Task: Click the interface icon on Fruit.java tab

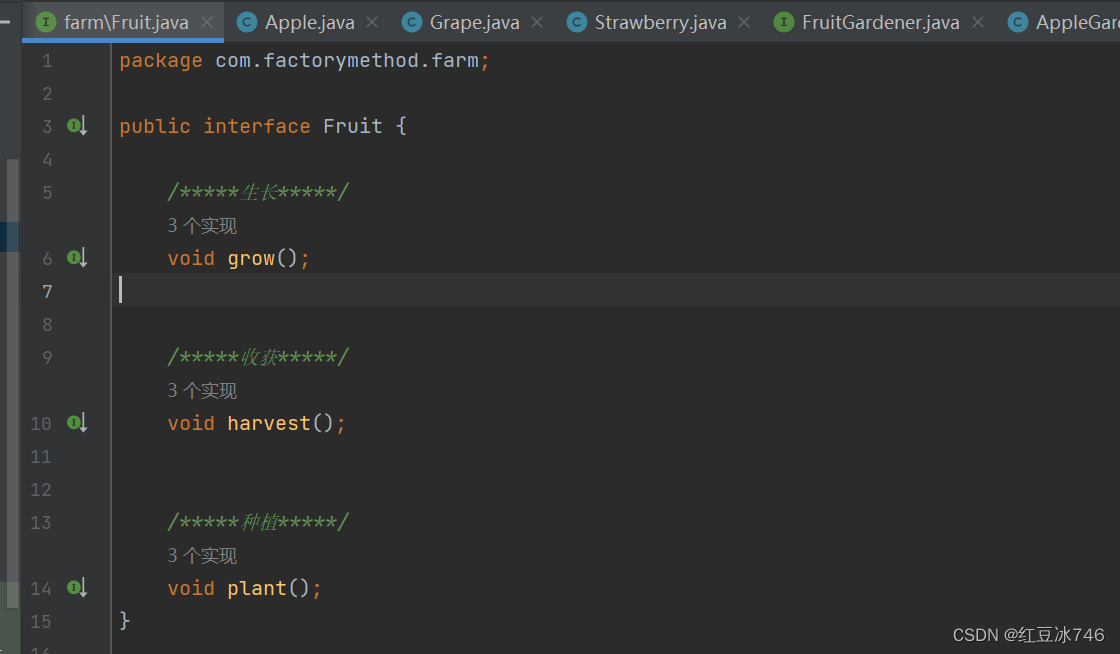Action: click(x=46, y=22)
